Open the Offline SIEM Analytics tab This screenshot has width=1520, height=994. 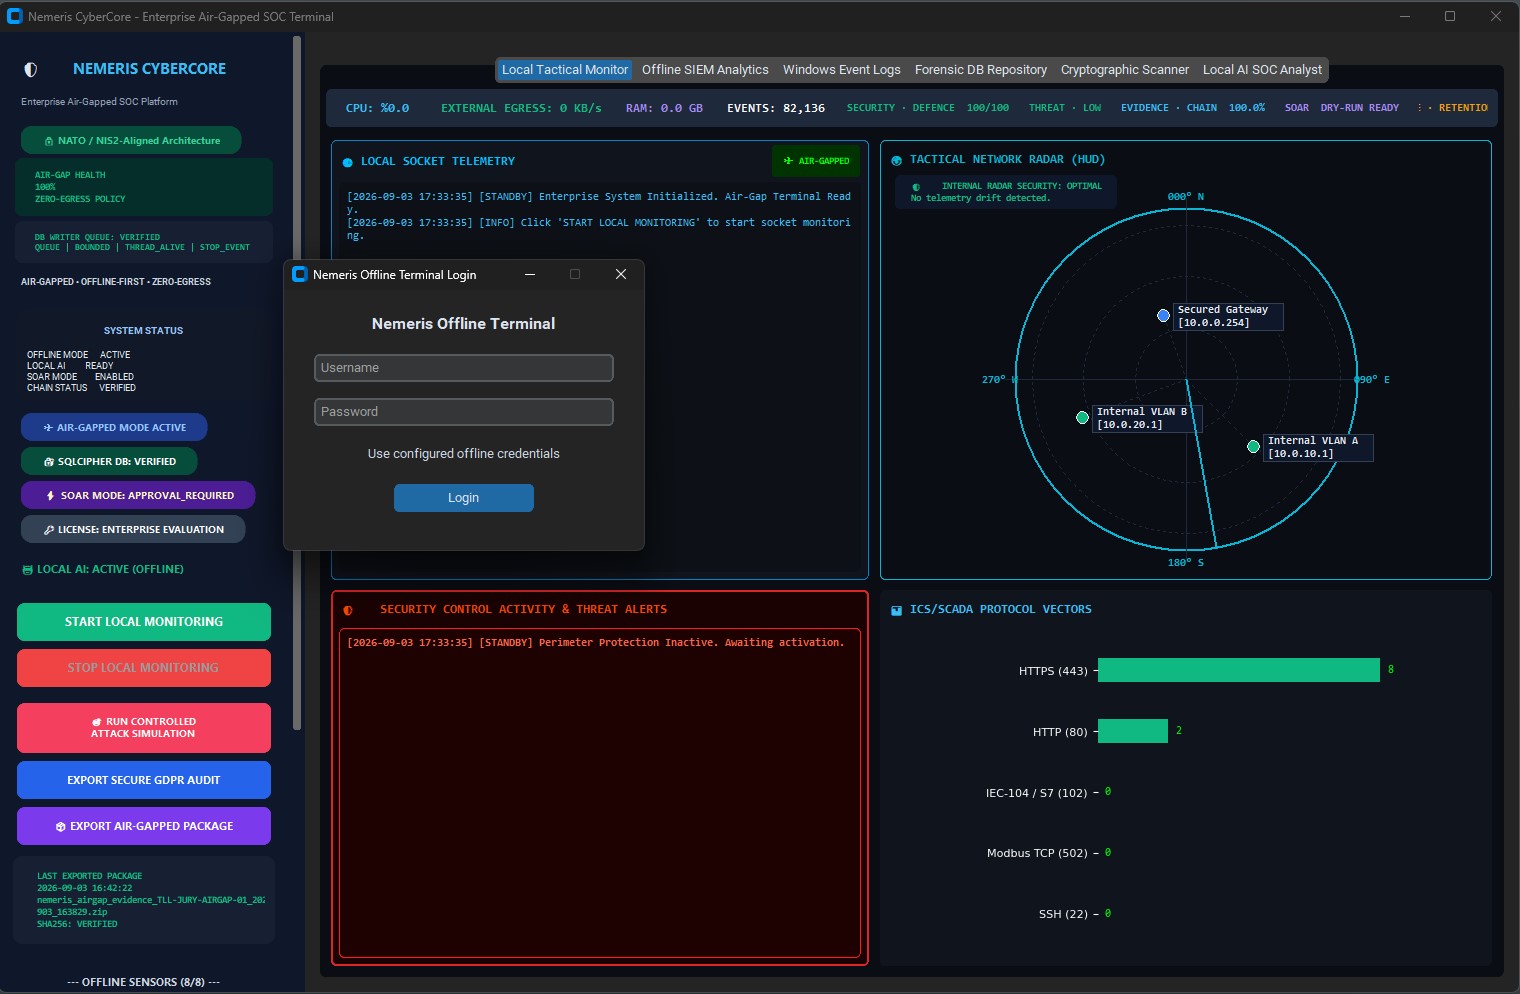tap(705, 70)
